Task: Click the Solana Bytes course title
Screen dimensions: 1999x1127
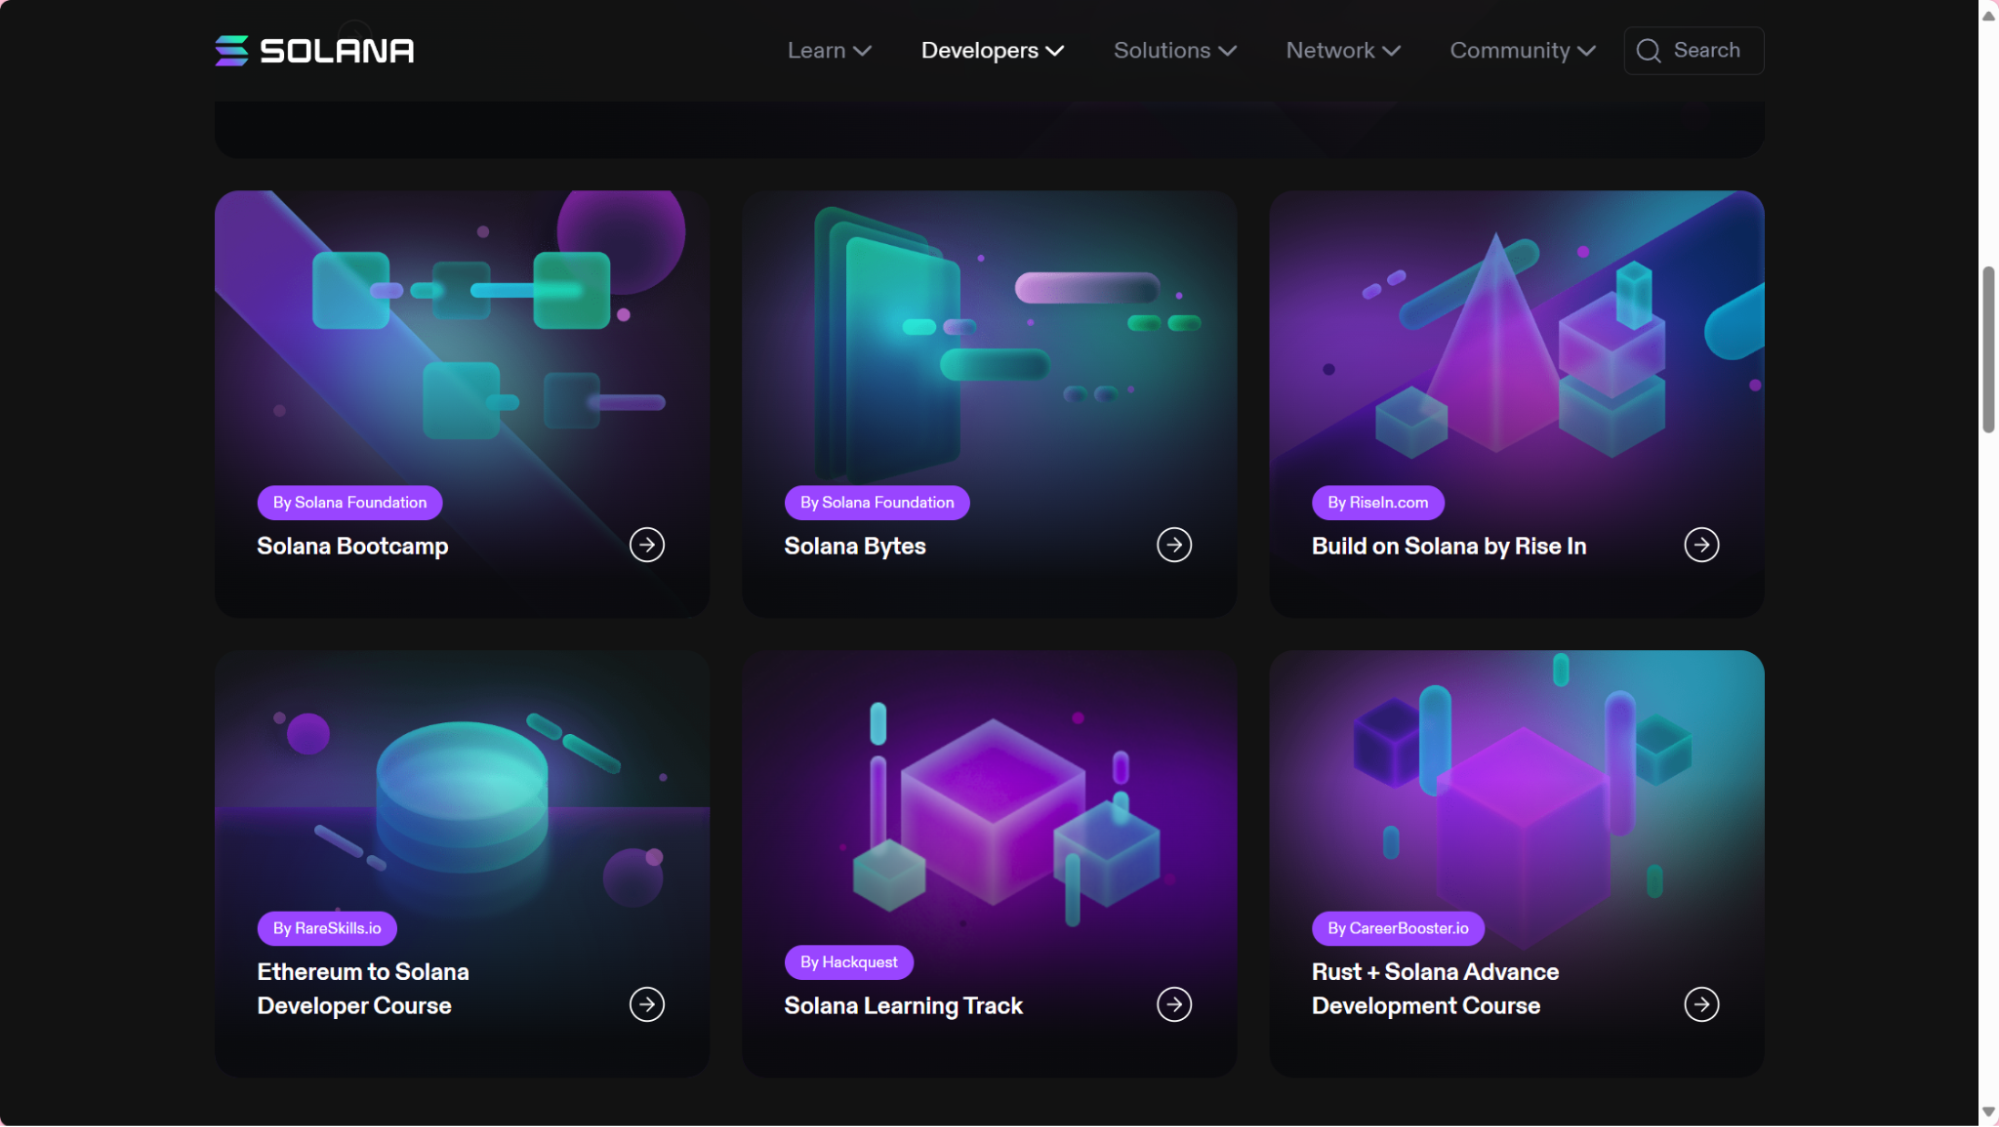Action: (x=854, y=546)
